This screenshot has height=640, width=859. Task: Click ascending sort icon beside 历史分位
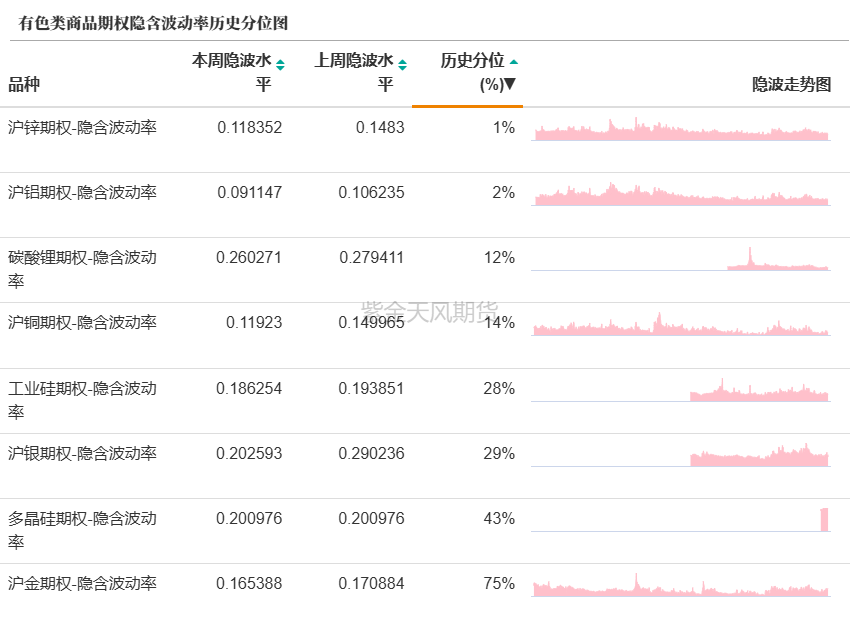[513, 62]
